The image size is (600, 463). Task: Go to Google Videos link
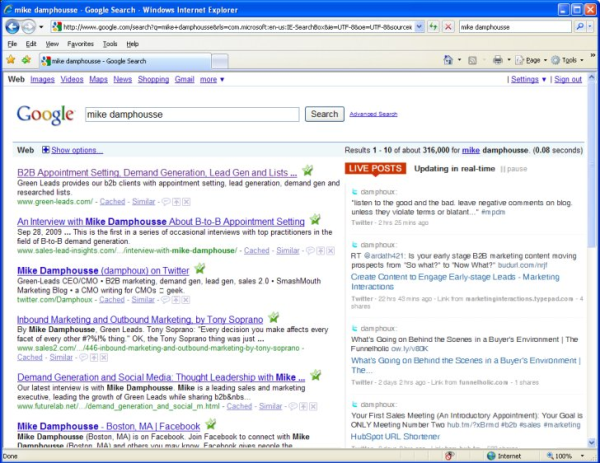tap(72, 79)
